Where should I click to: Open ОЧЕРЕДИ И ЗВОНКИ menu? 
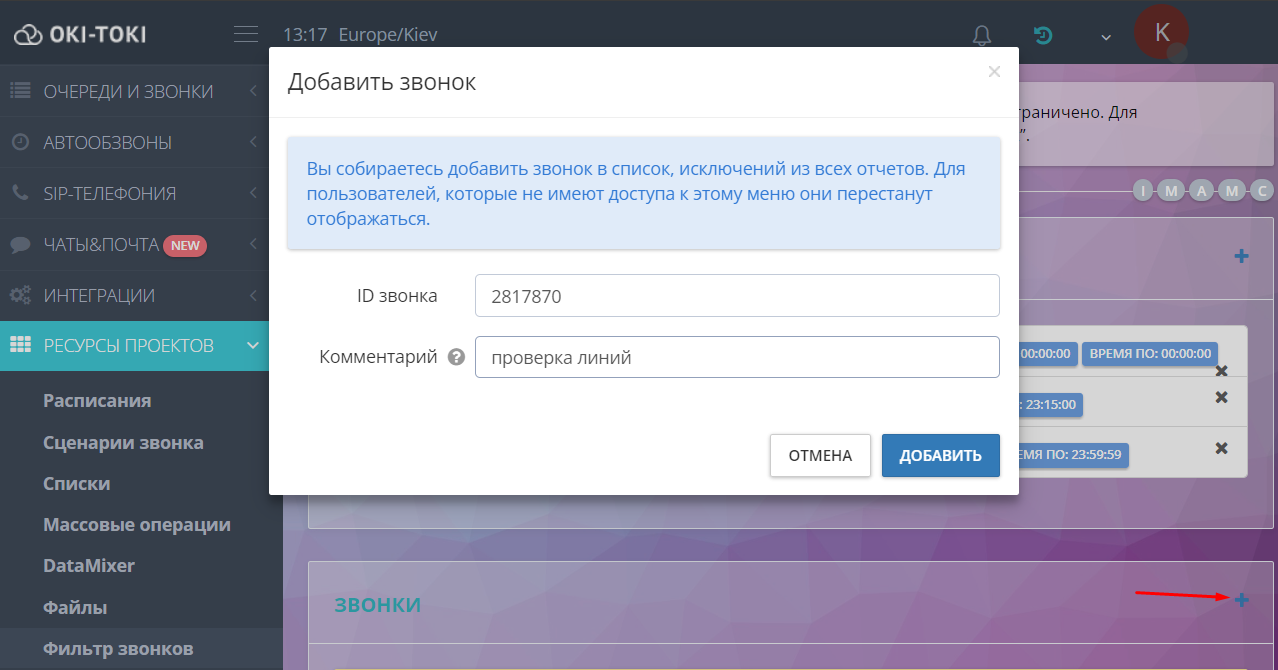point(134,91)
